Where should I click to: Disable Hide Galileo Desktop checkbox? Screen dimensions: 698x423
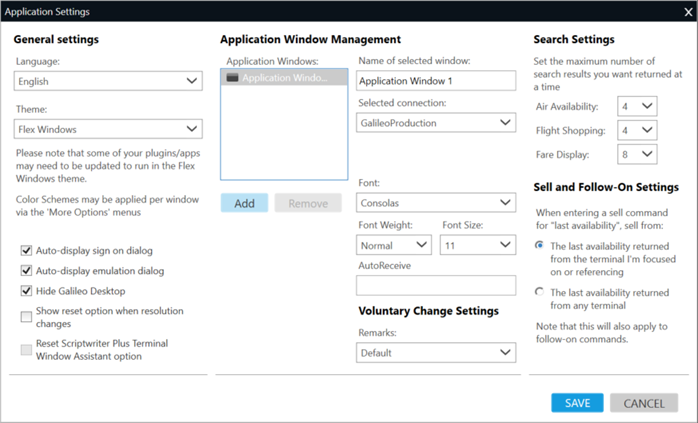pyautogui.click(x=26, y=291)
